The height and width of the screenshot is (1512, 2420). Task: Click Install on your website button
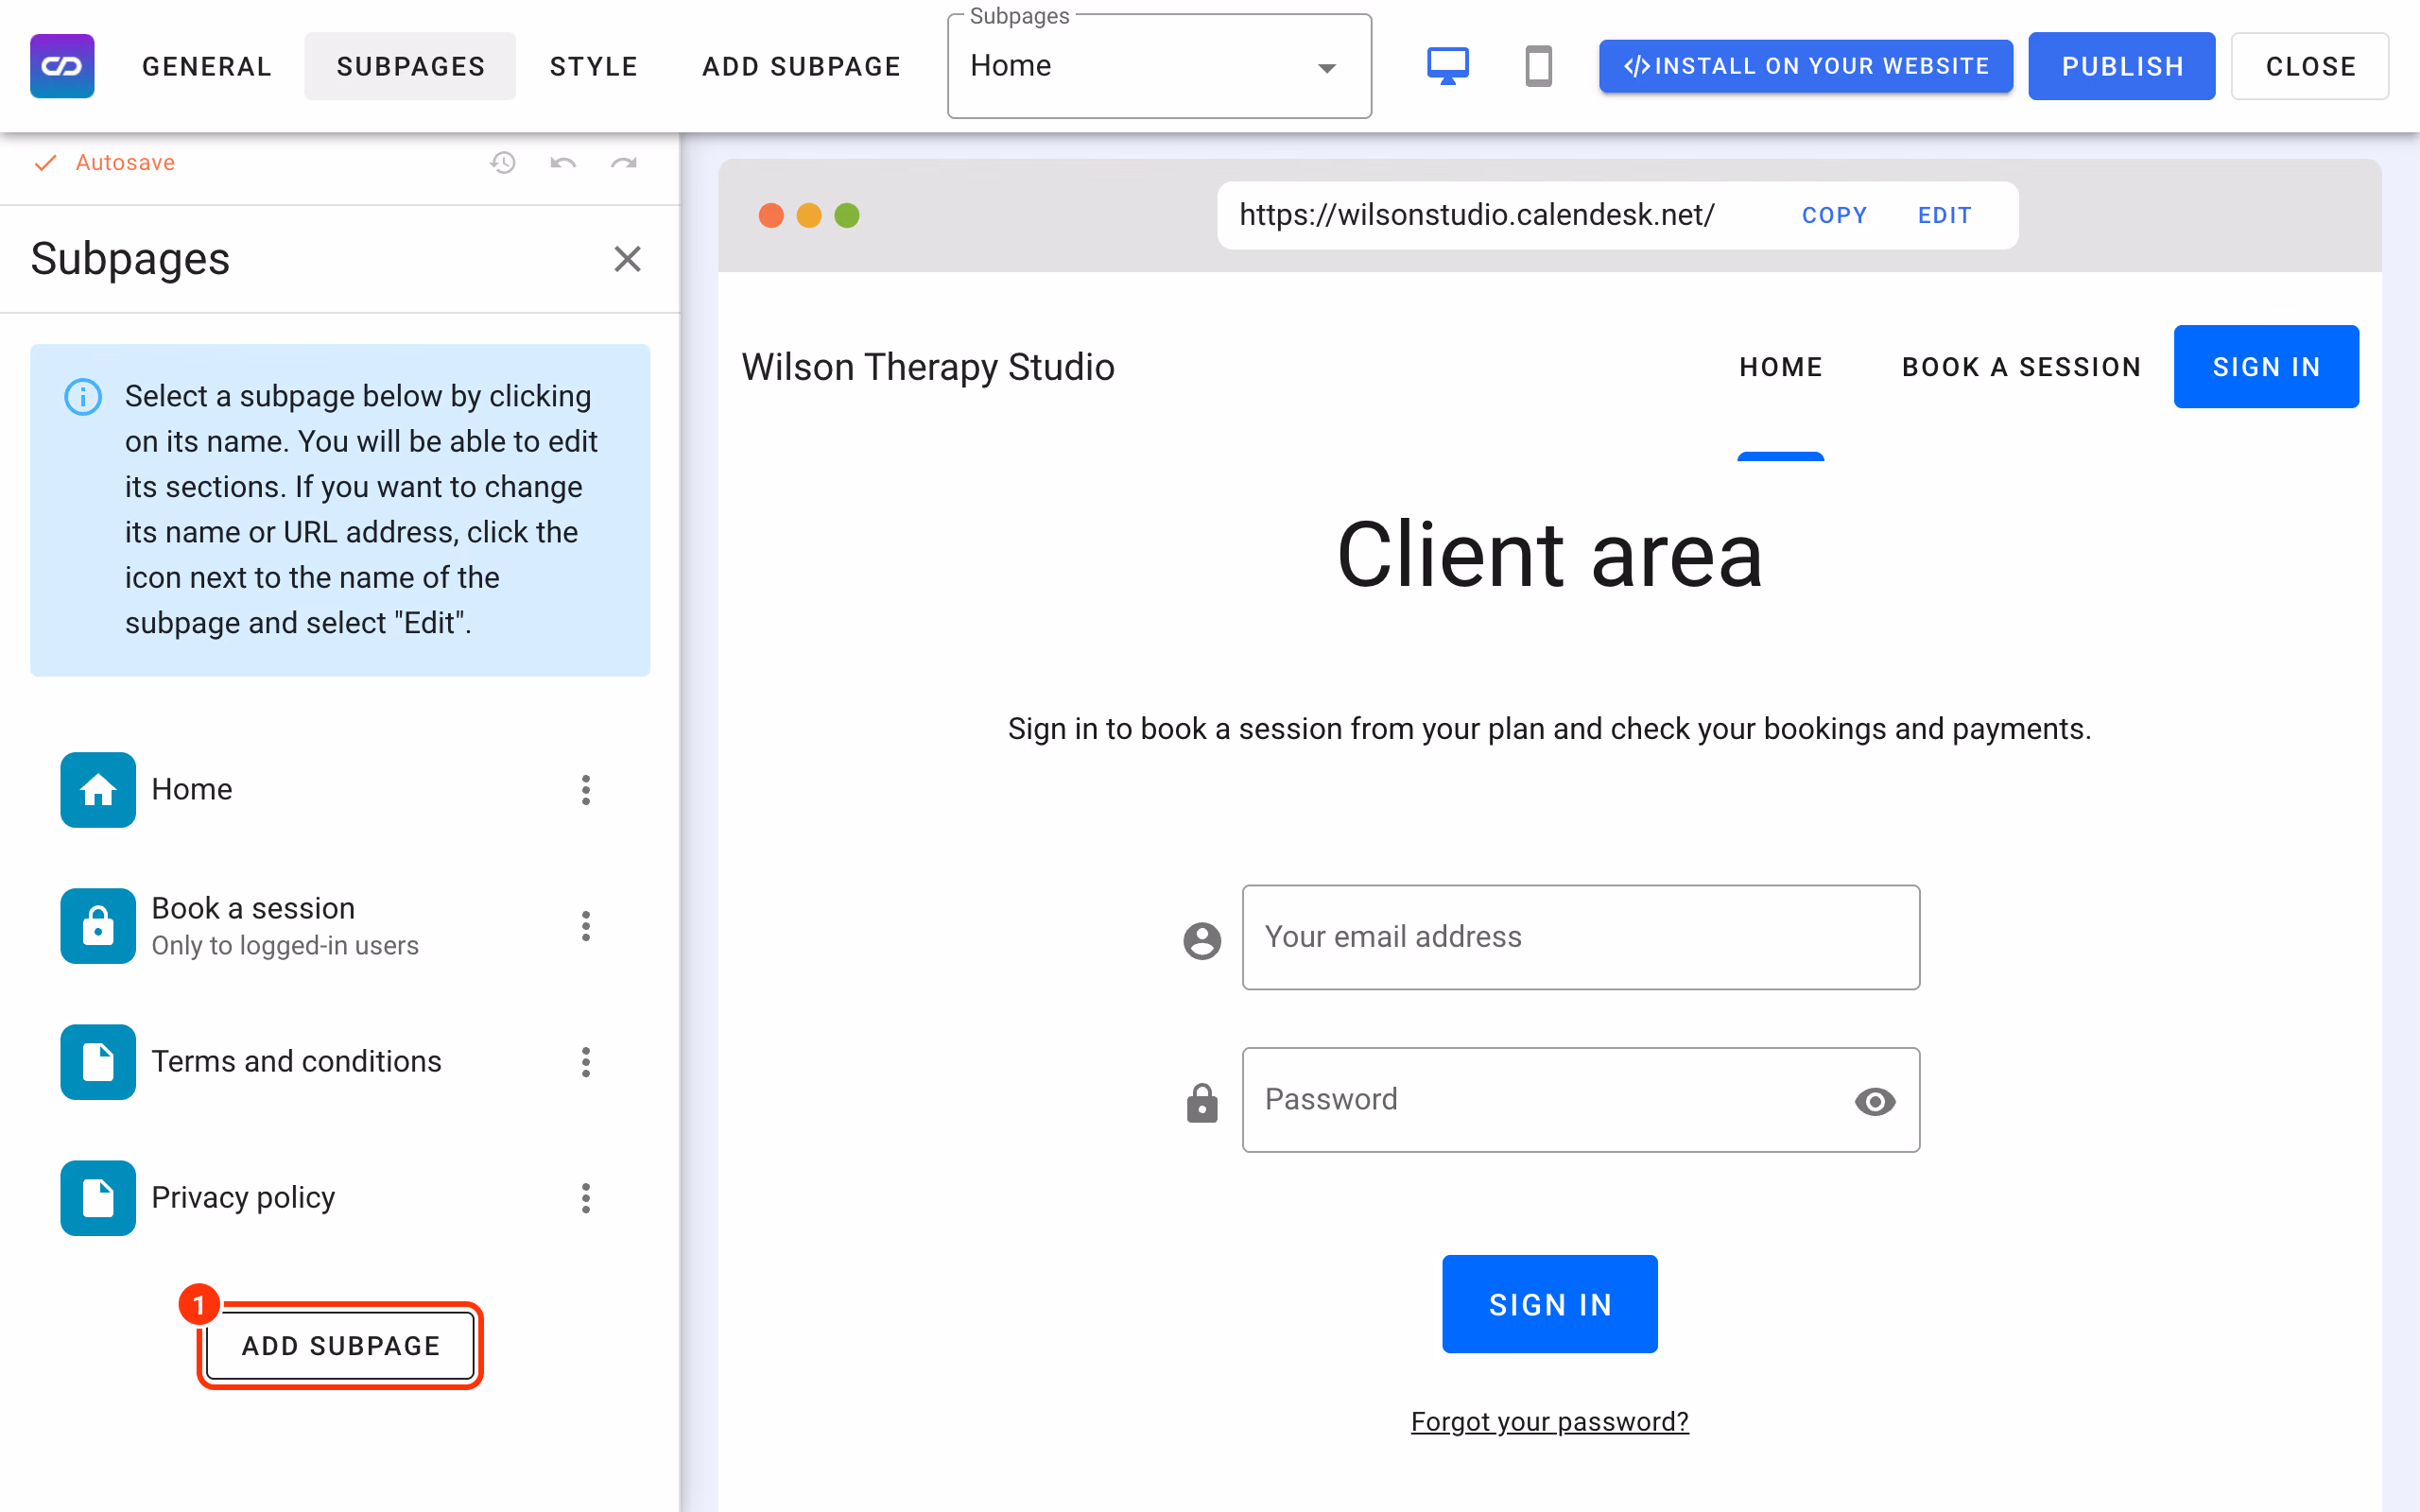(x=1805, y=66)
